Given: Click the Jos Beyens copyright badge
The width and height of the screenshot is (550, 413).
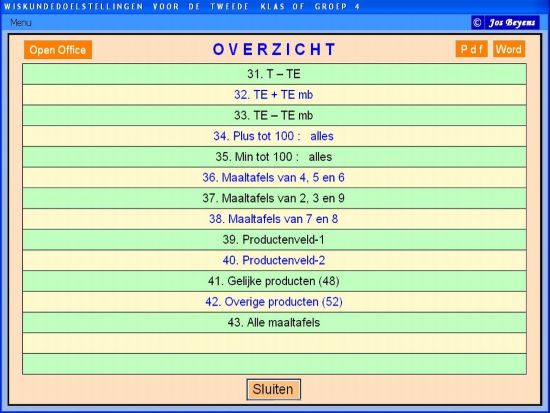Looking at the screenshot, I should pyautogui.click(x=505, y=23).
